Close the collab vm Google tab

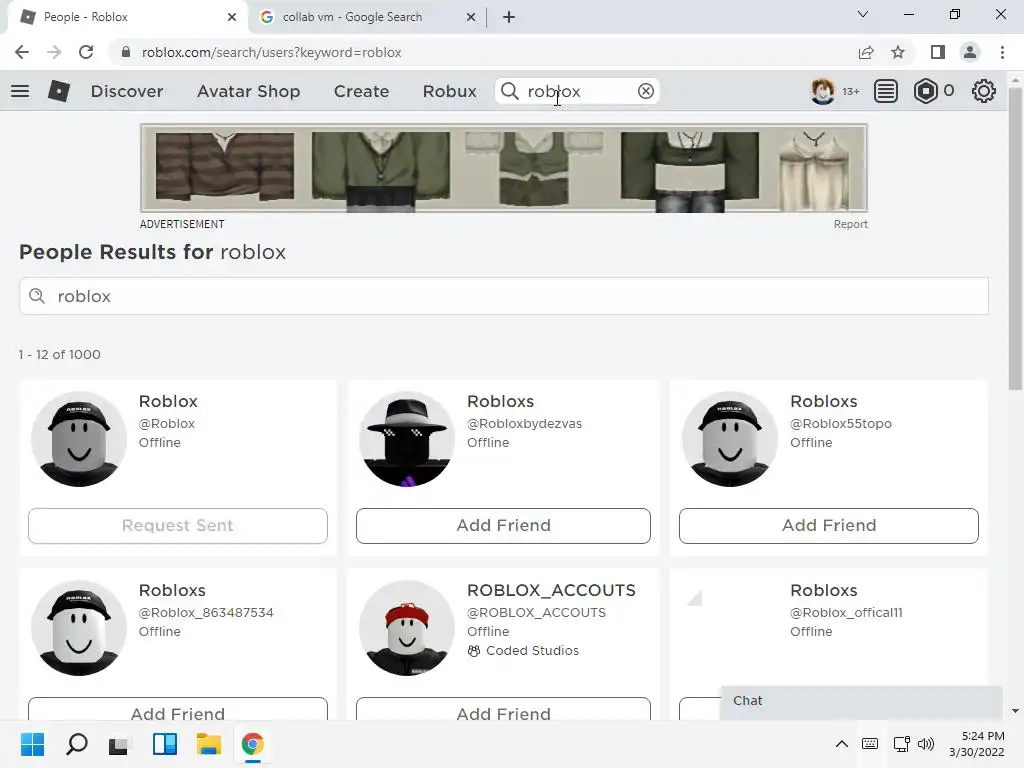click(471, 17)
